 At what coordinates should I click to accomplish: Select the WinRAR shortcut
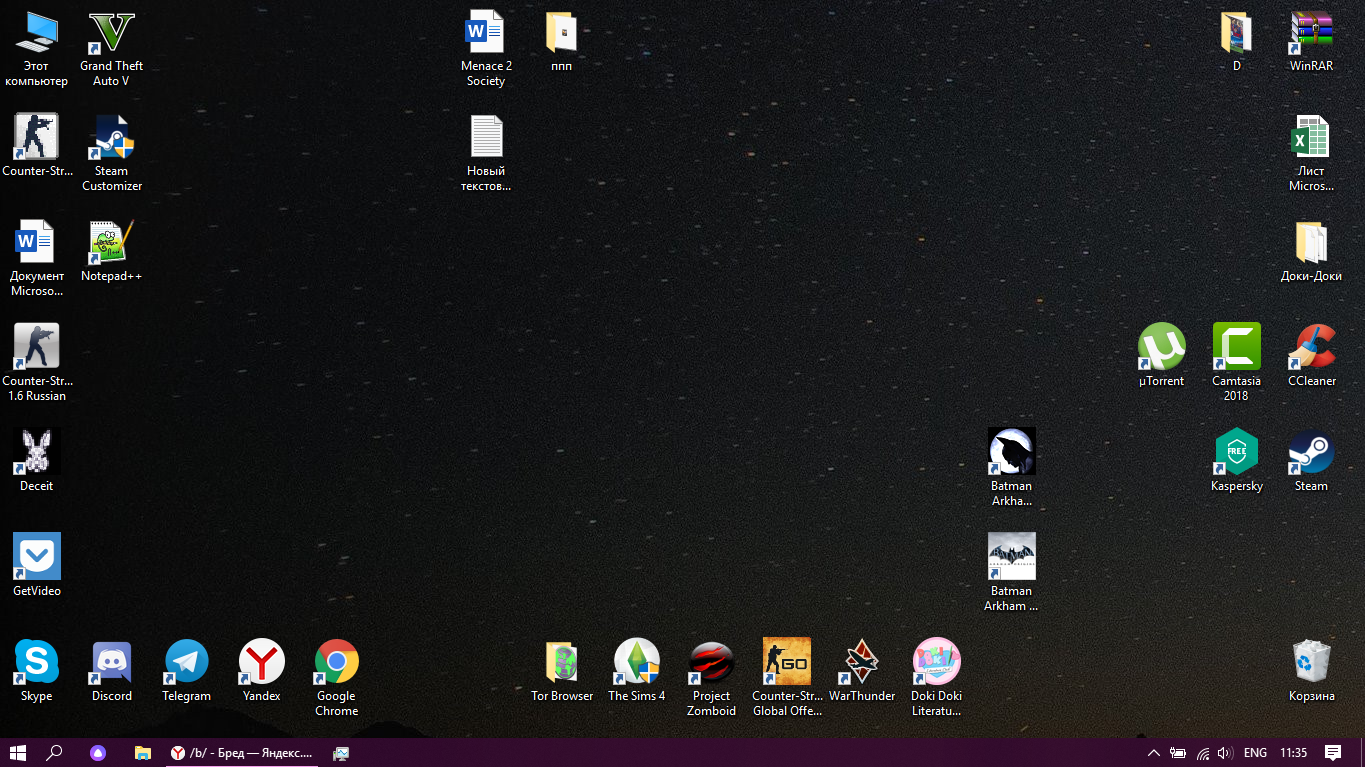coord(1311,41)
